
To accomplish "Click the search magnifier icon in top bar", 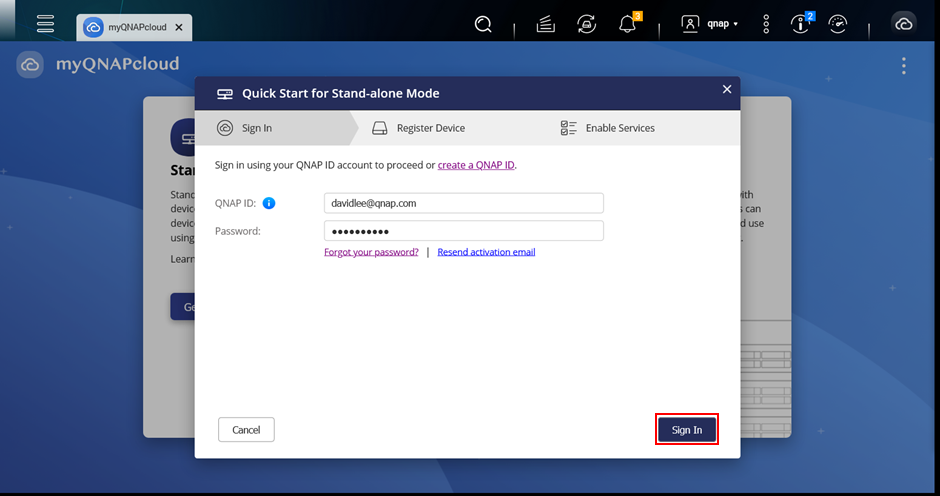I will tap(483, 24).
